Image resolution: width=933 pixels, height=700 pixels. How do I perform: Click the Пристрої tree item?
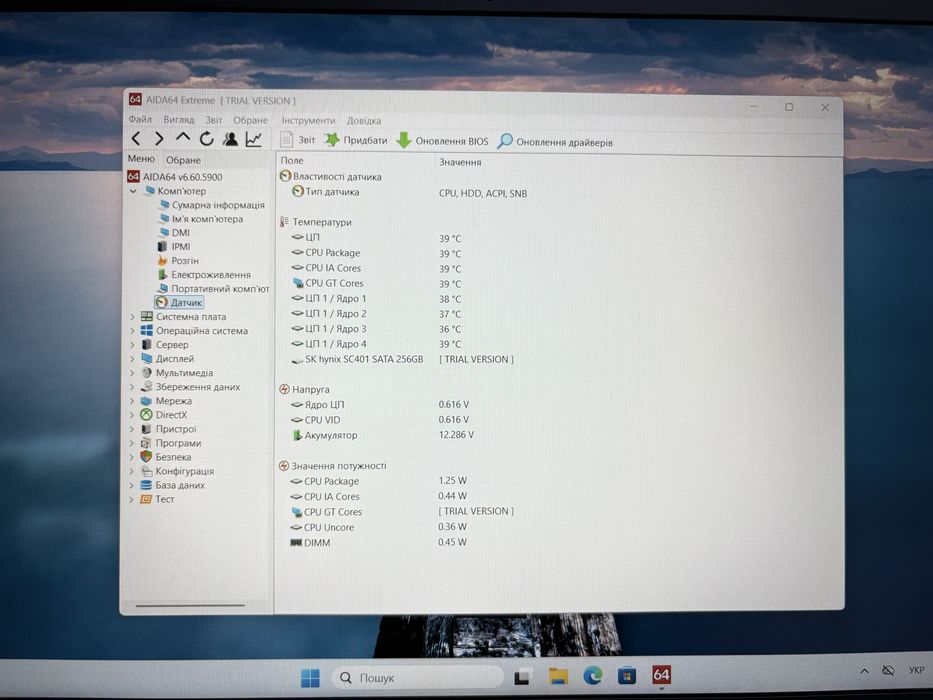pos(168,429)
